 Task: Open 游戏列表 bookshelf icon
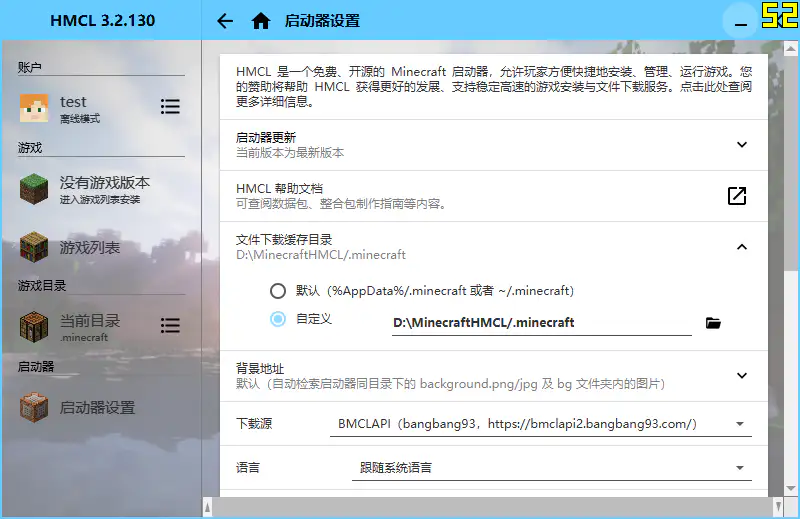34,248
